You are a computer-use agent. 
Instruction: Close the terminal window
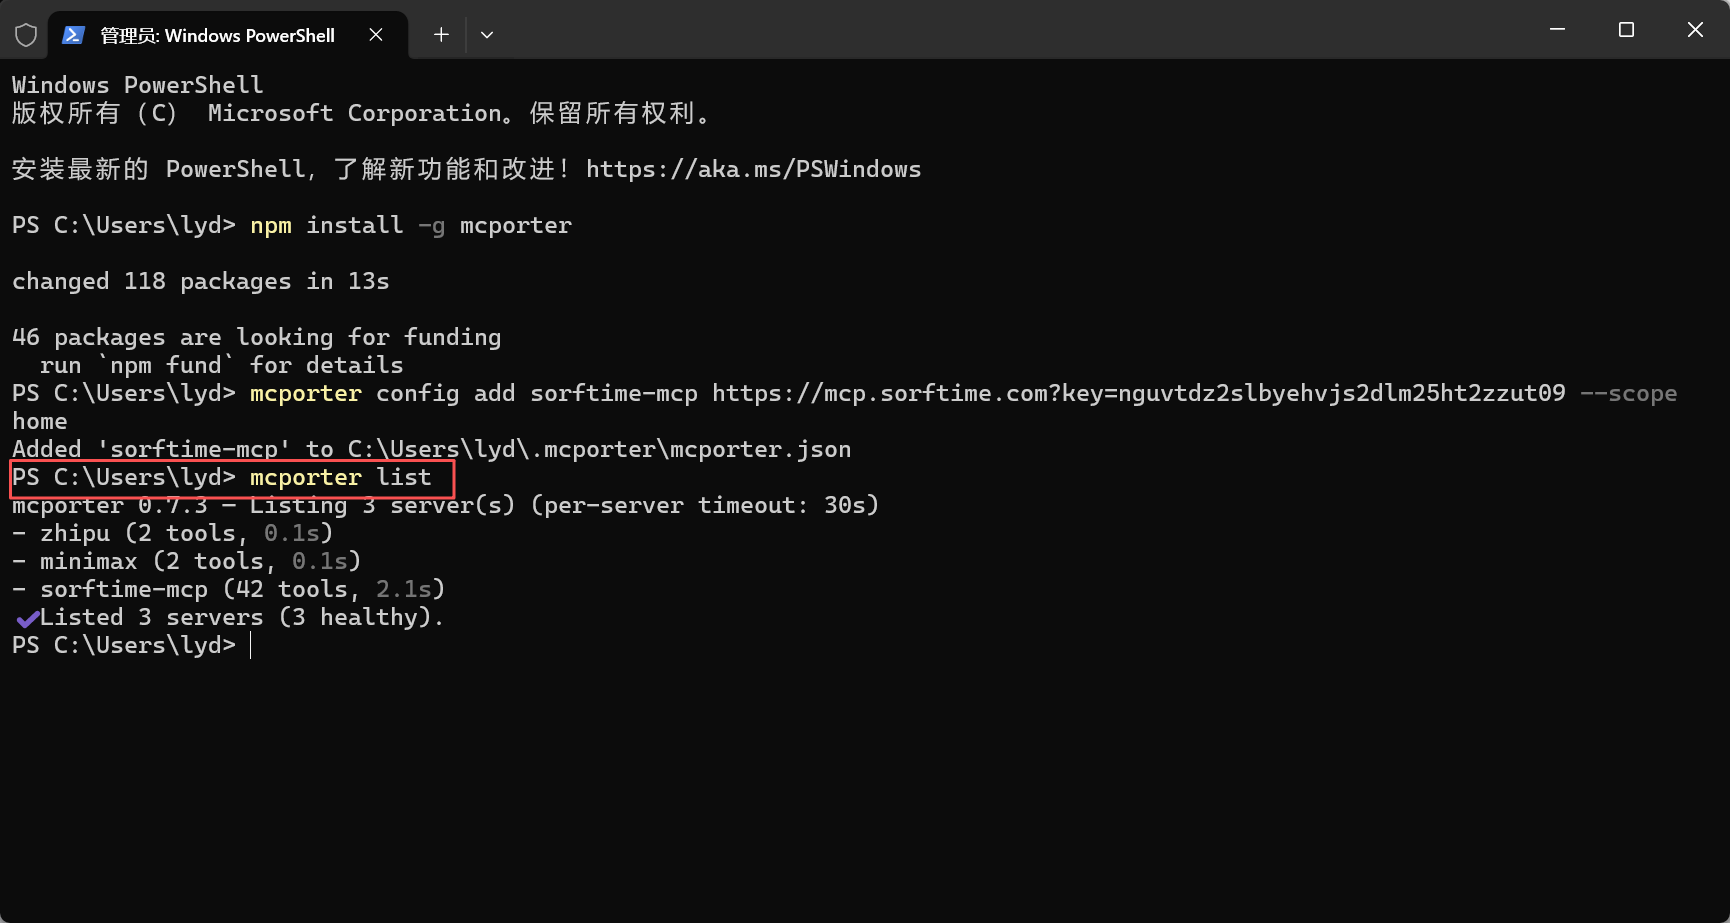tap(1695, 30)
